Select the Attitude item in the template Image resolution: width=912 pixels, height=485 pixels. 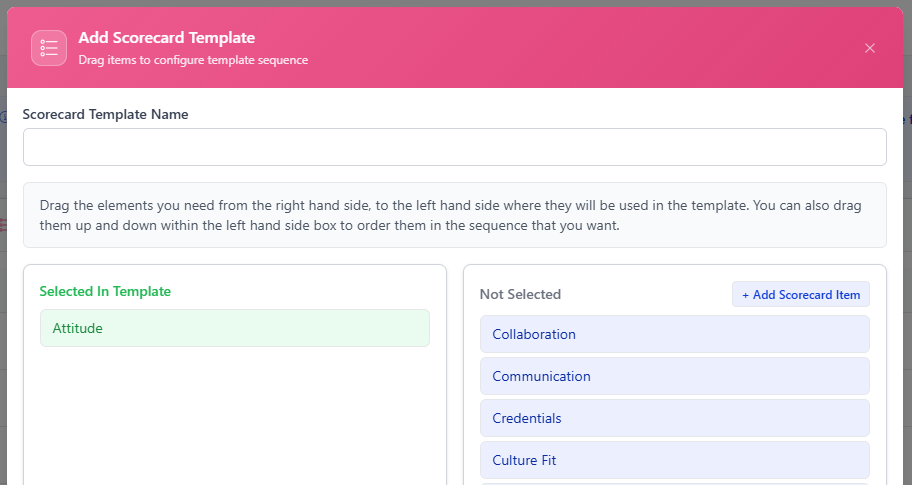(x=235, y=328)
